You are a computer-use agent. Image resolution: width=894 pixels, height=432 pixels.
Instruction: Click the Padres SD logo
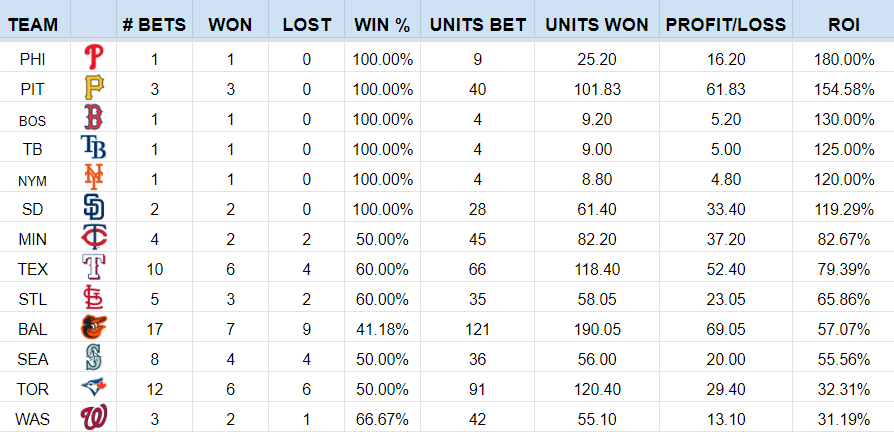(x=94, y=207)
